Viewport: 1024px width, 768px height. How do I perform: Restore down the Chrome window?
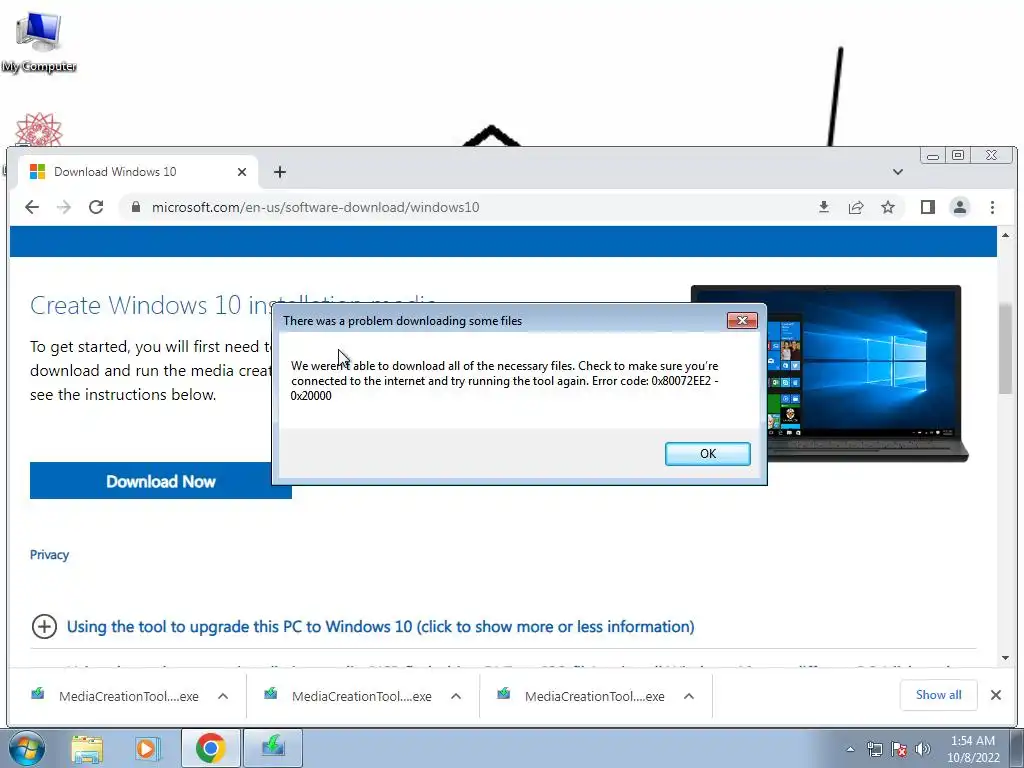coord(957,155)
